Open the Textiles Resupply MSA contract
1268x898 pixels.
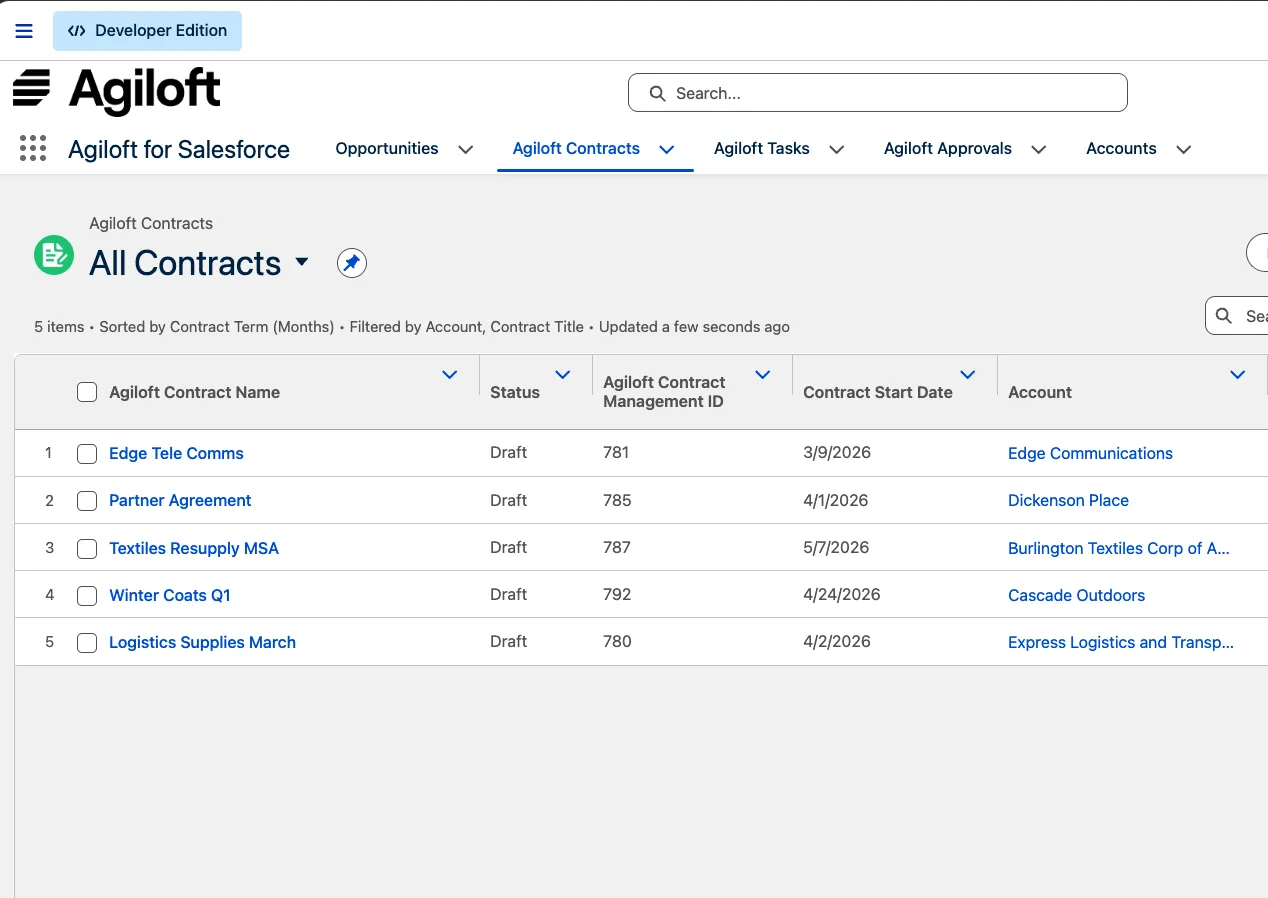tap(194, 548)
